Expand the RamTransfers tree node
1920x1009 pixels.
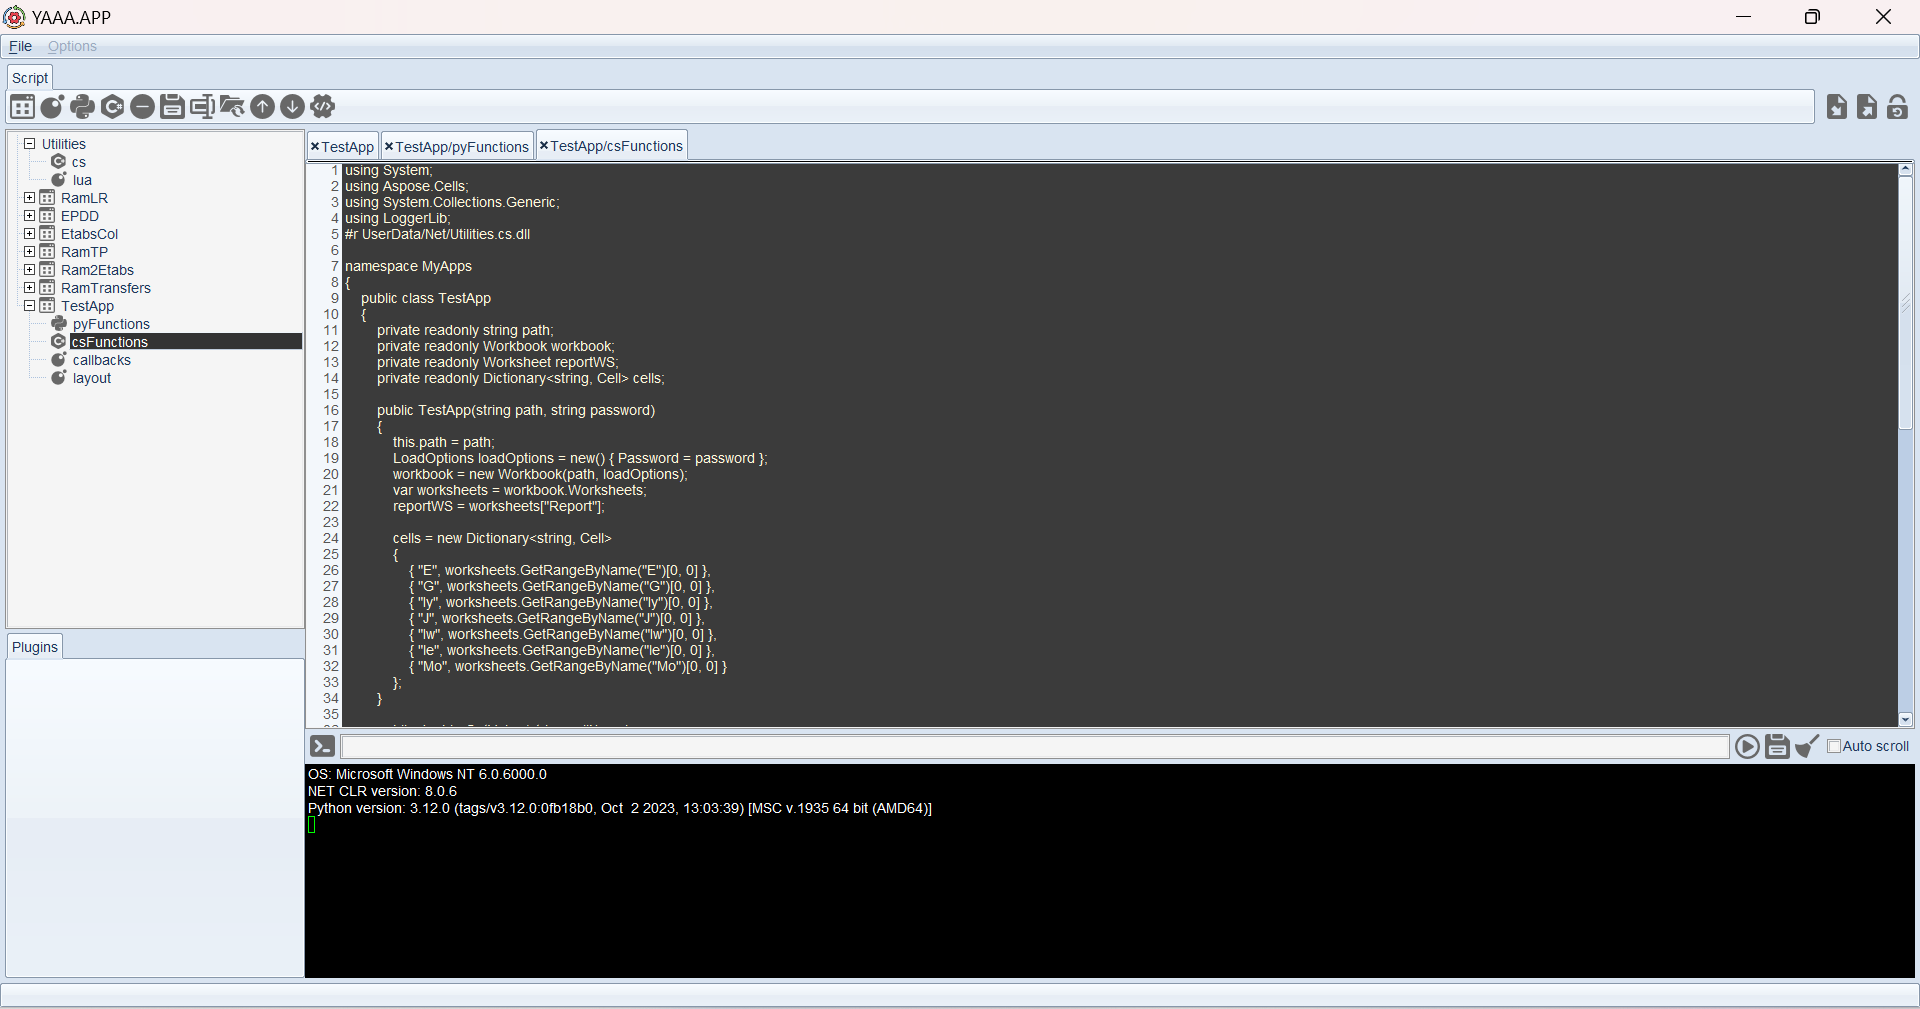click(30, 288)
